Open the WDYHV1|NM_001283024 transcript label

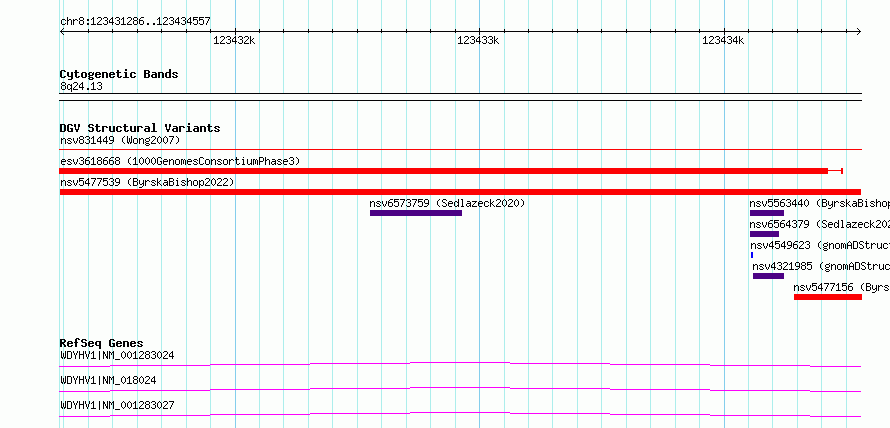point(117,355)
